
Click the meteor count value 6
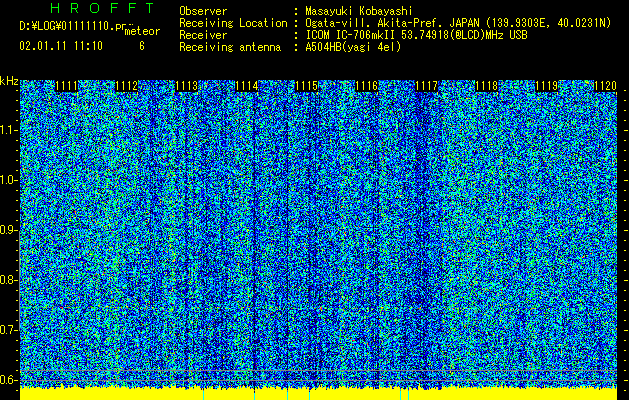pos(142,46)
